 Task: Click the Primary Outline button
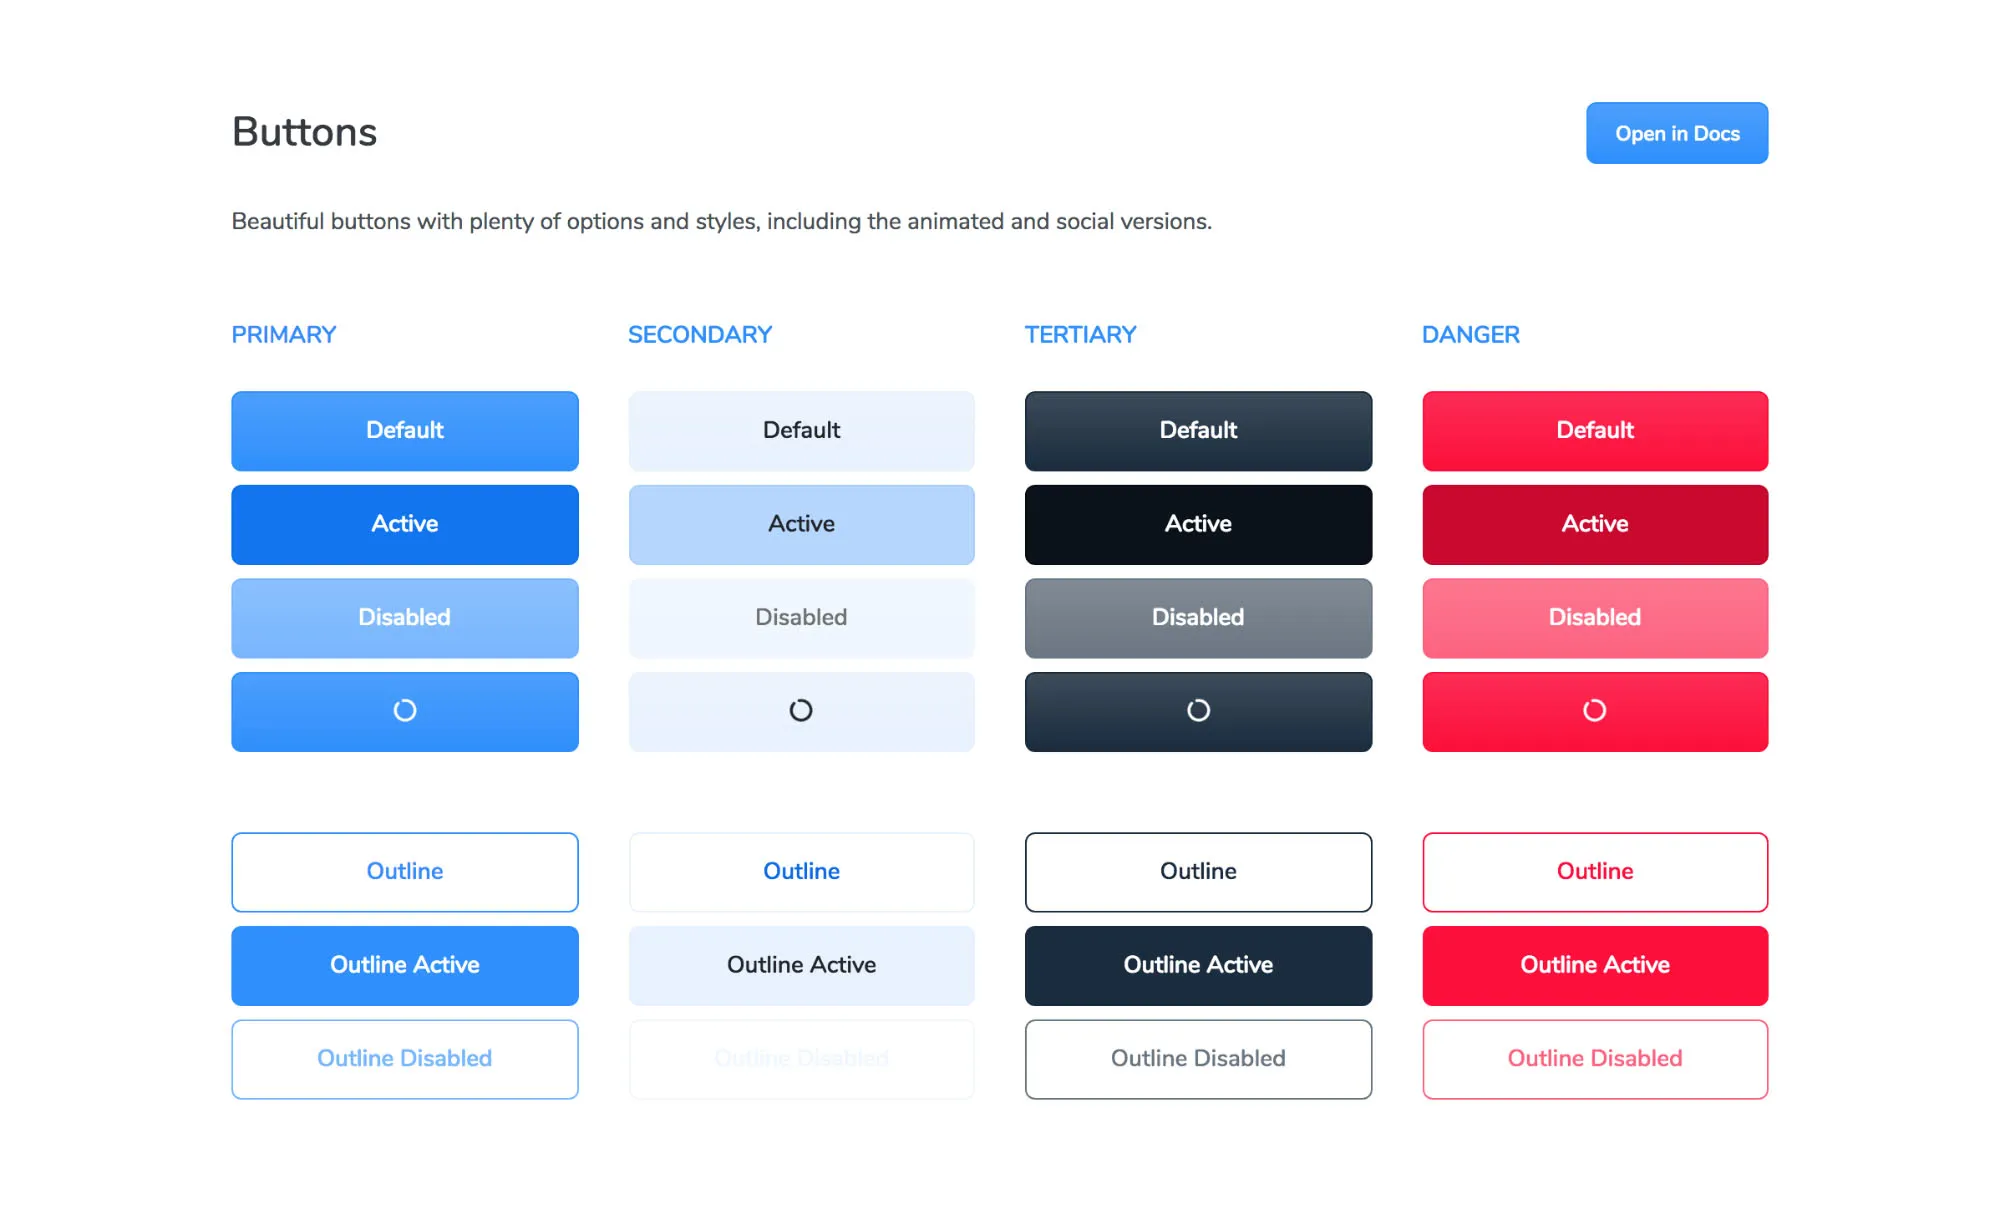pyautogui.click(x=405, y=872)
